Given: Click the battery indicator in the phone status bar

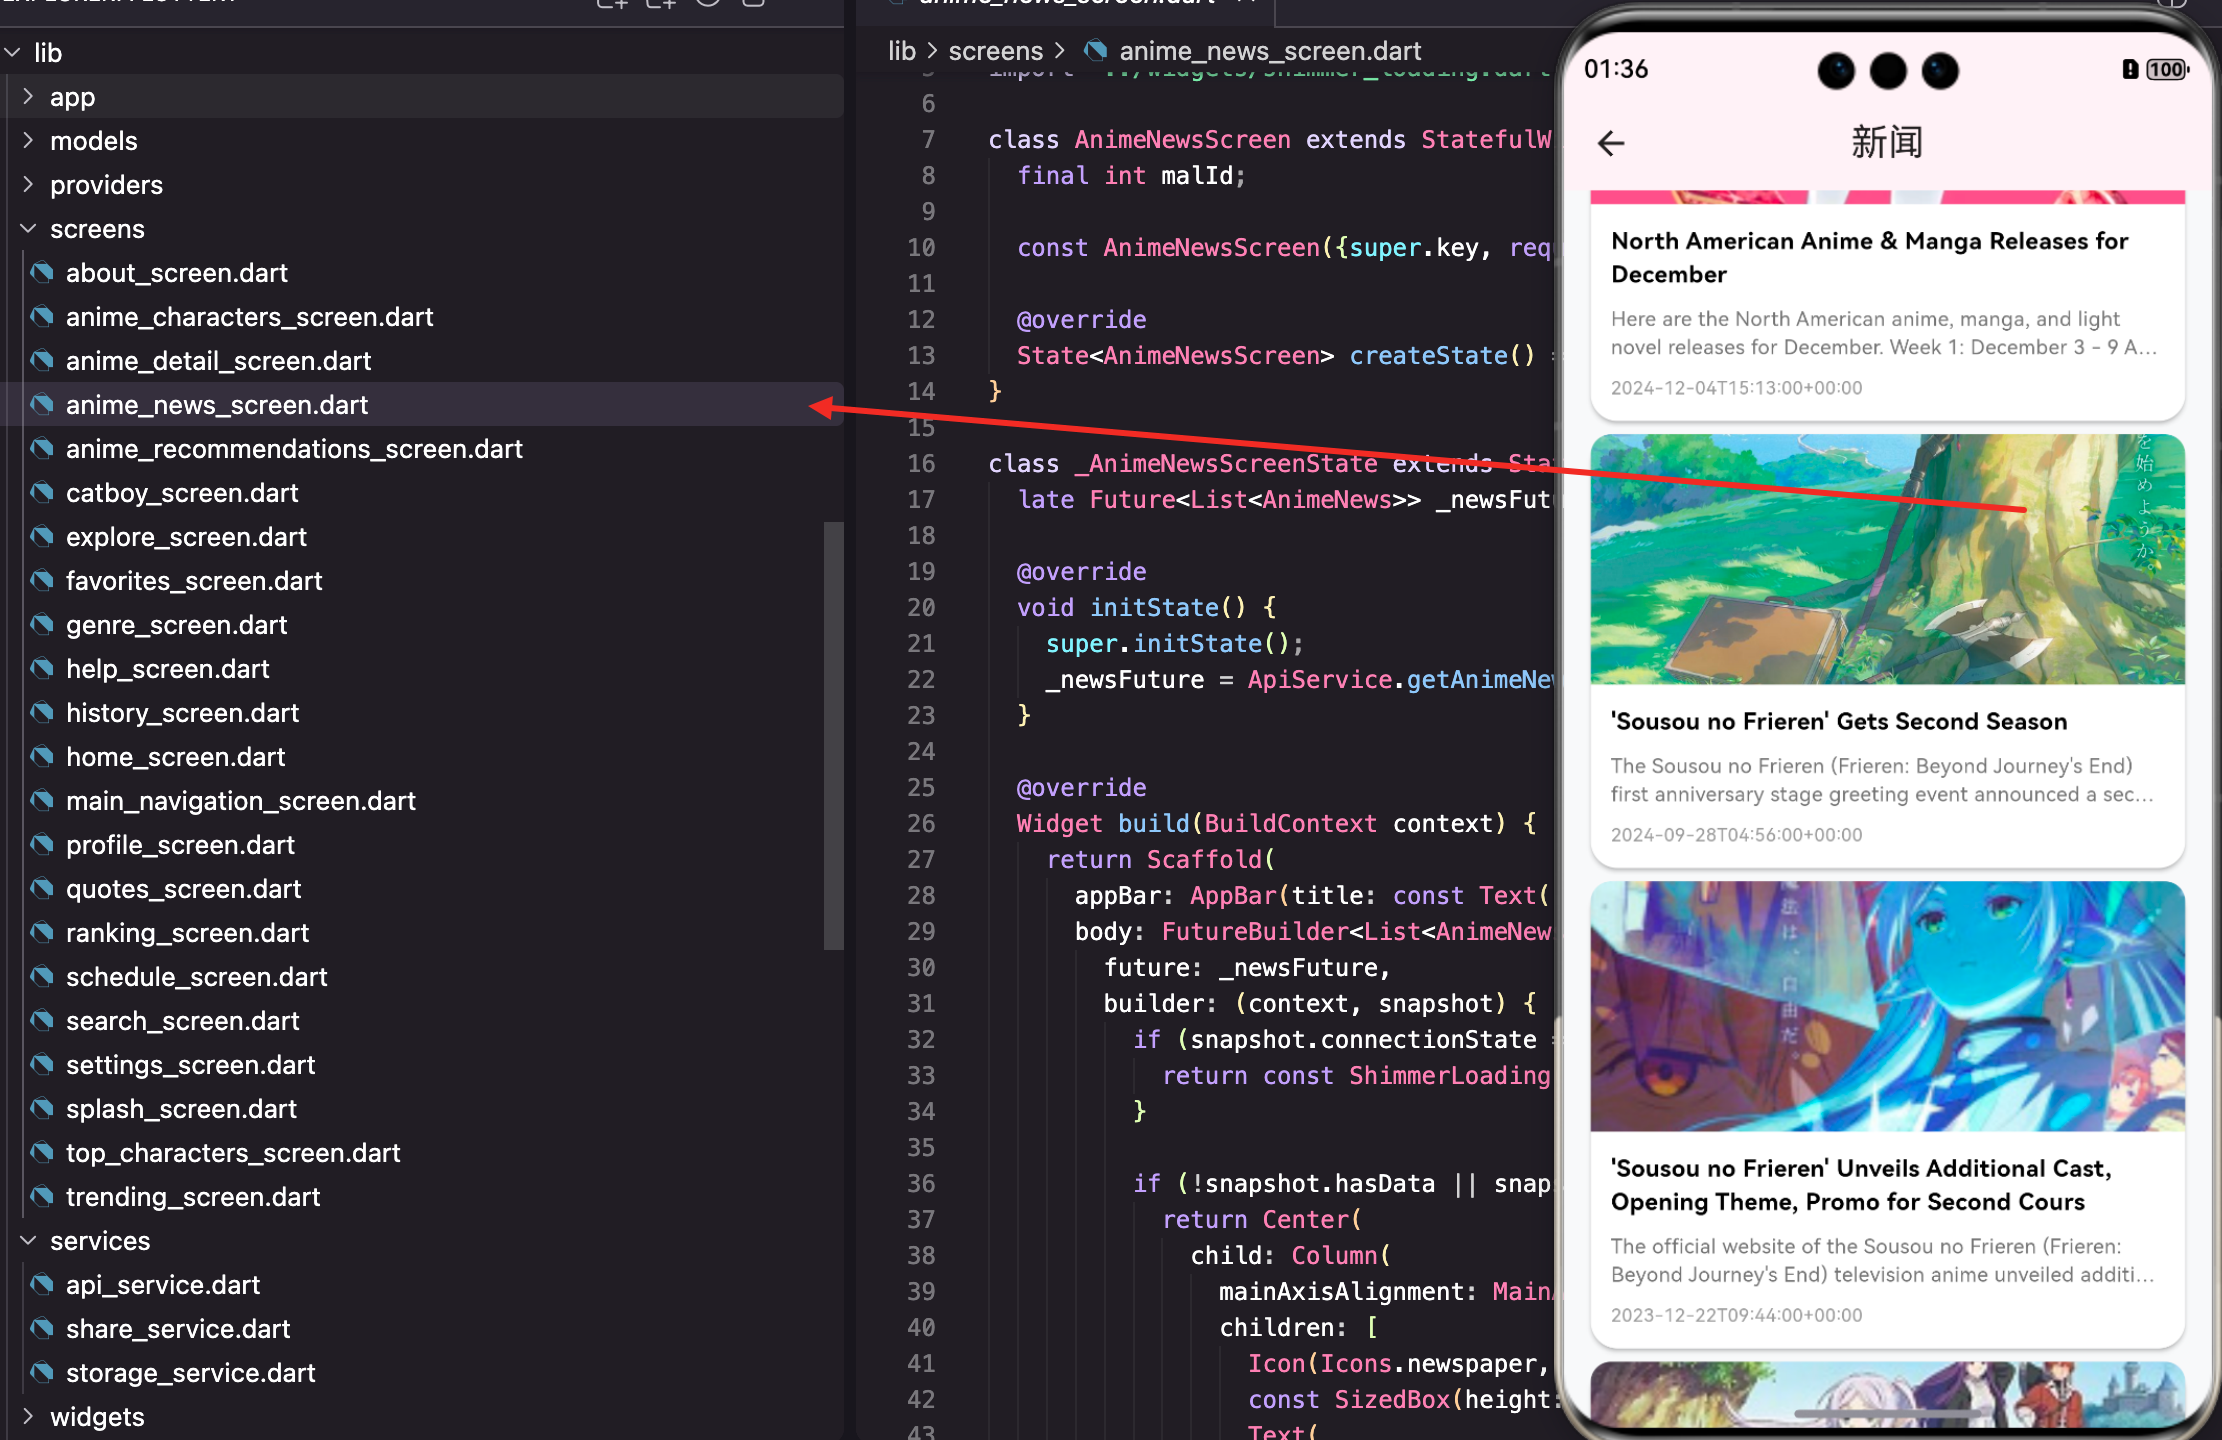Looking at the screenshot, I should pos(2165,69).
